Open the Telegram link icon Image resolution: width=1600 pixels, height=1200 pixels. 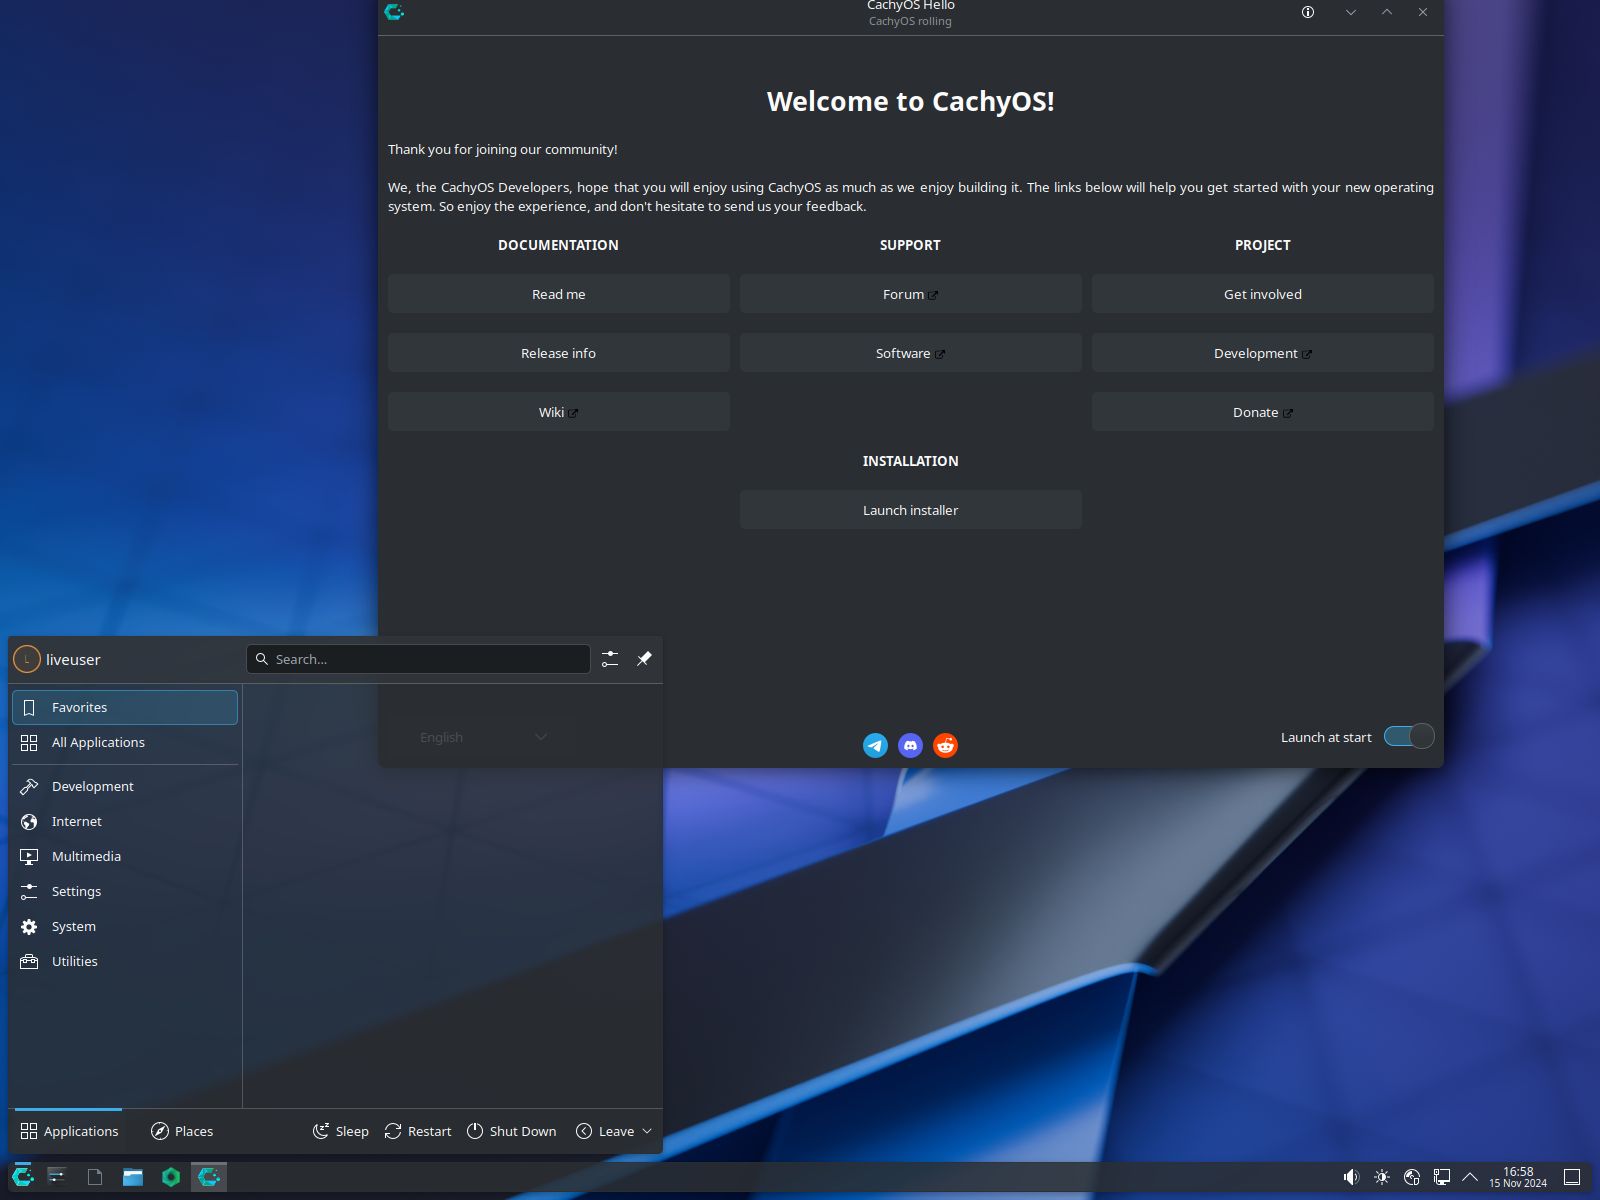tap(875, 745)
